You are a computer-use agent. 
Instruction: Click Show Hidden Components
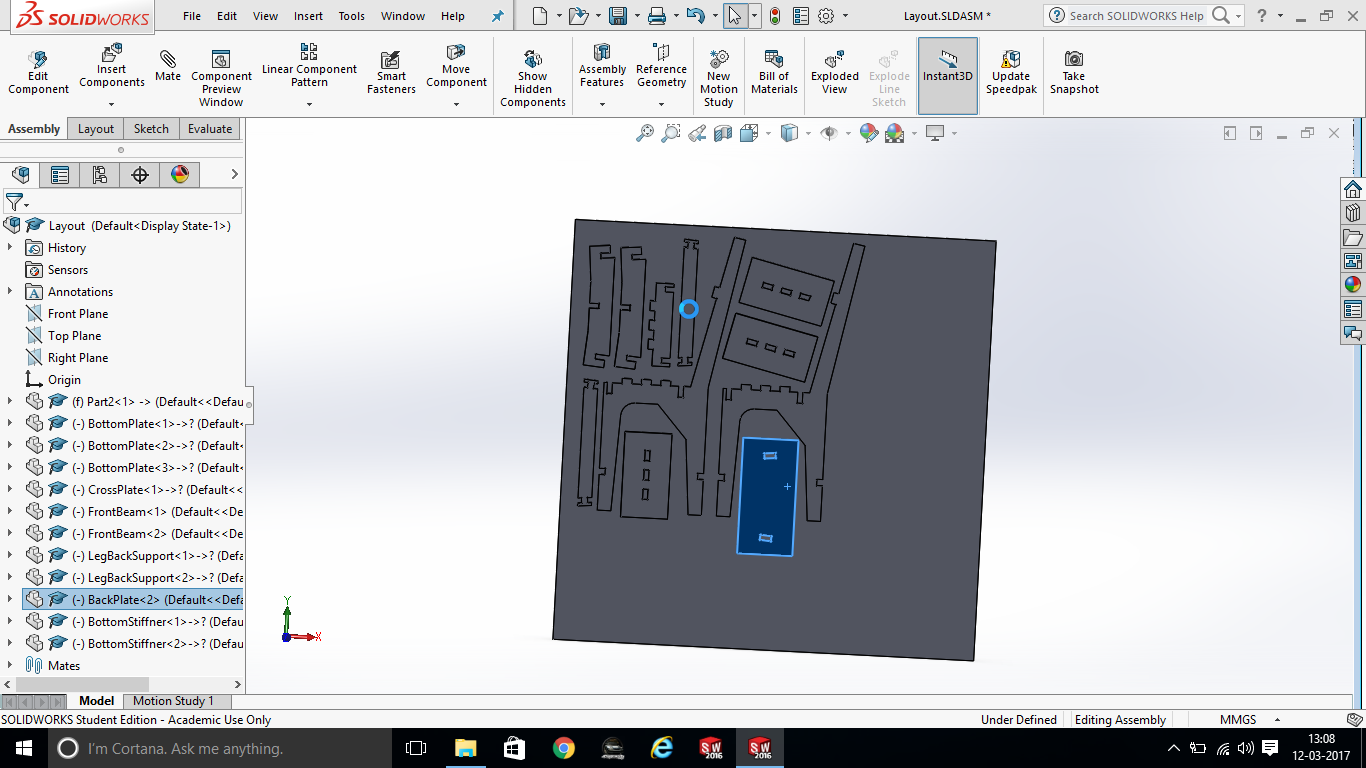tap(533, 78)
